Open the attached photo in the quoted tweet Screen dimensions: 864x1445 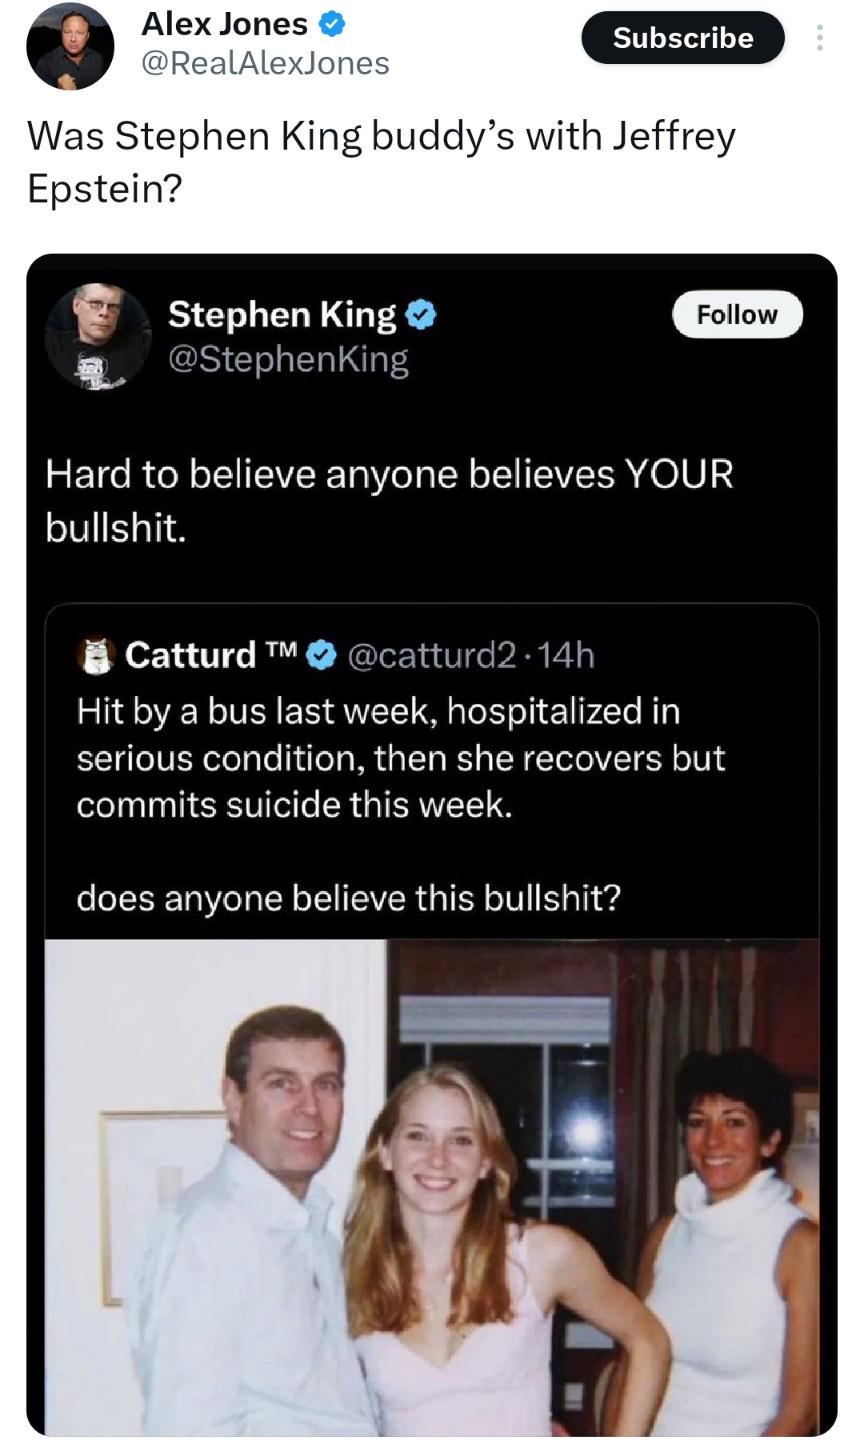431,1187
